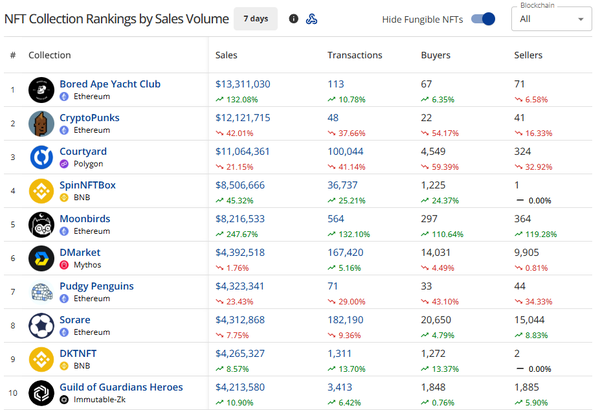The image size is (600, 410).
Task: Sort by the Sellers column header
Action: 528,55
